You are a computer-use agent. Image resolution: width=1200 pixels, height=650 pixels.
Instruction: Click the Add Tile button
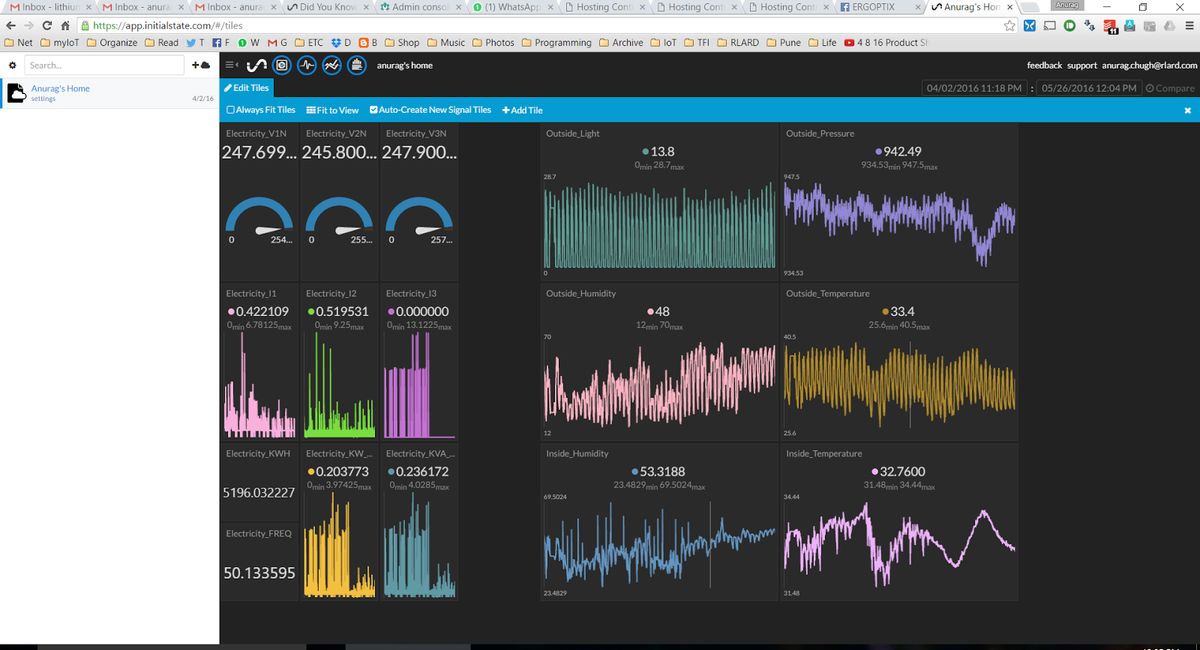522,110
